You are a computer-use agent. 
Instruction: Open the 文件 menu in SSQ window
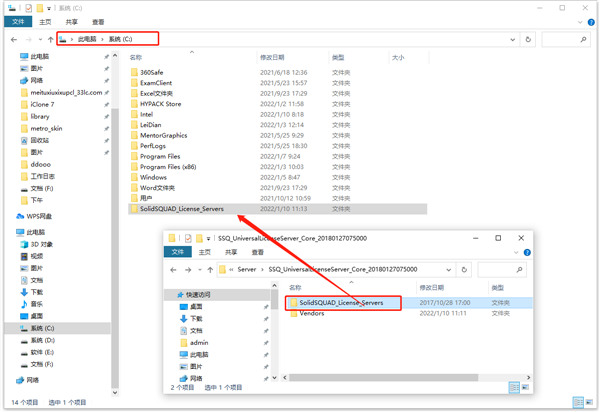tap(178, 252)
